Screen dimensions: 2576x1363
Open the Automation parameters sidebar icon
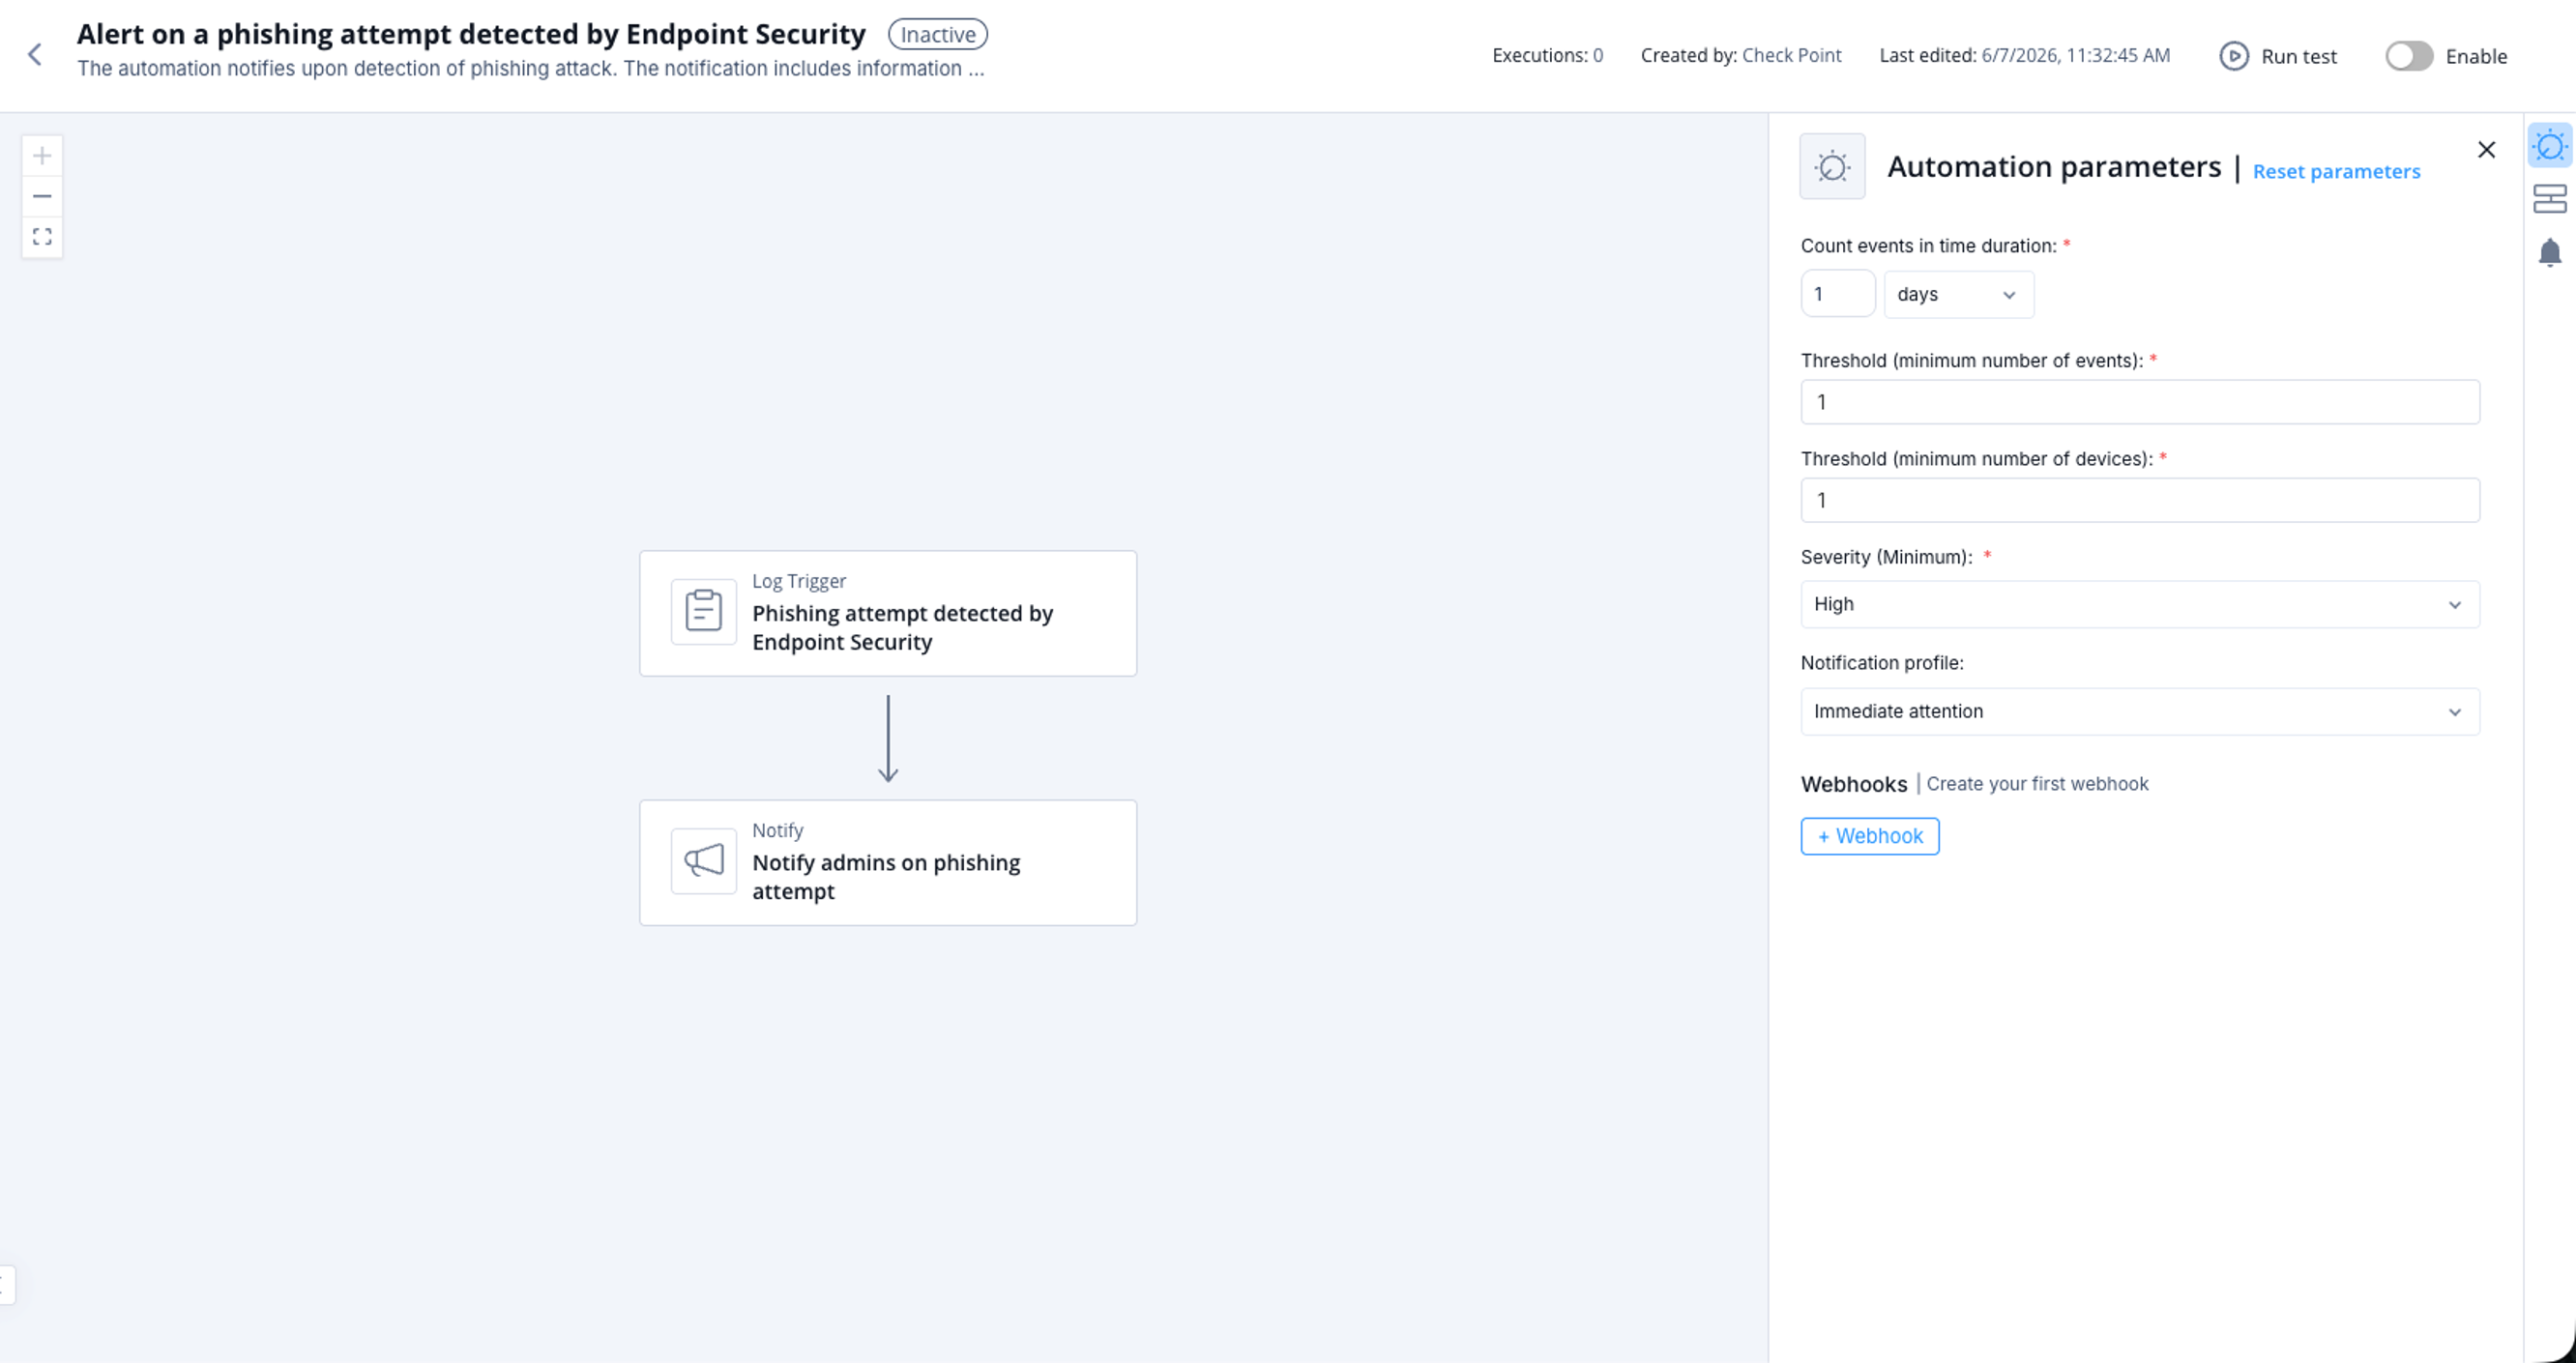point(2550,146)
